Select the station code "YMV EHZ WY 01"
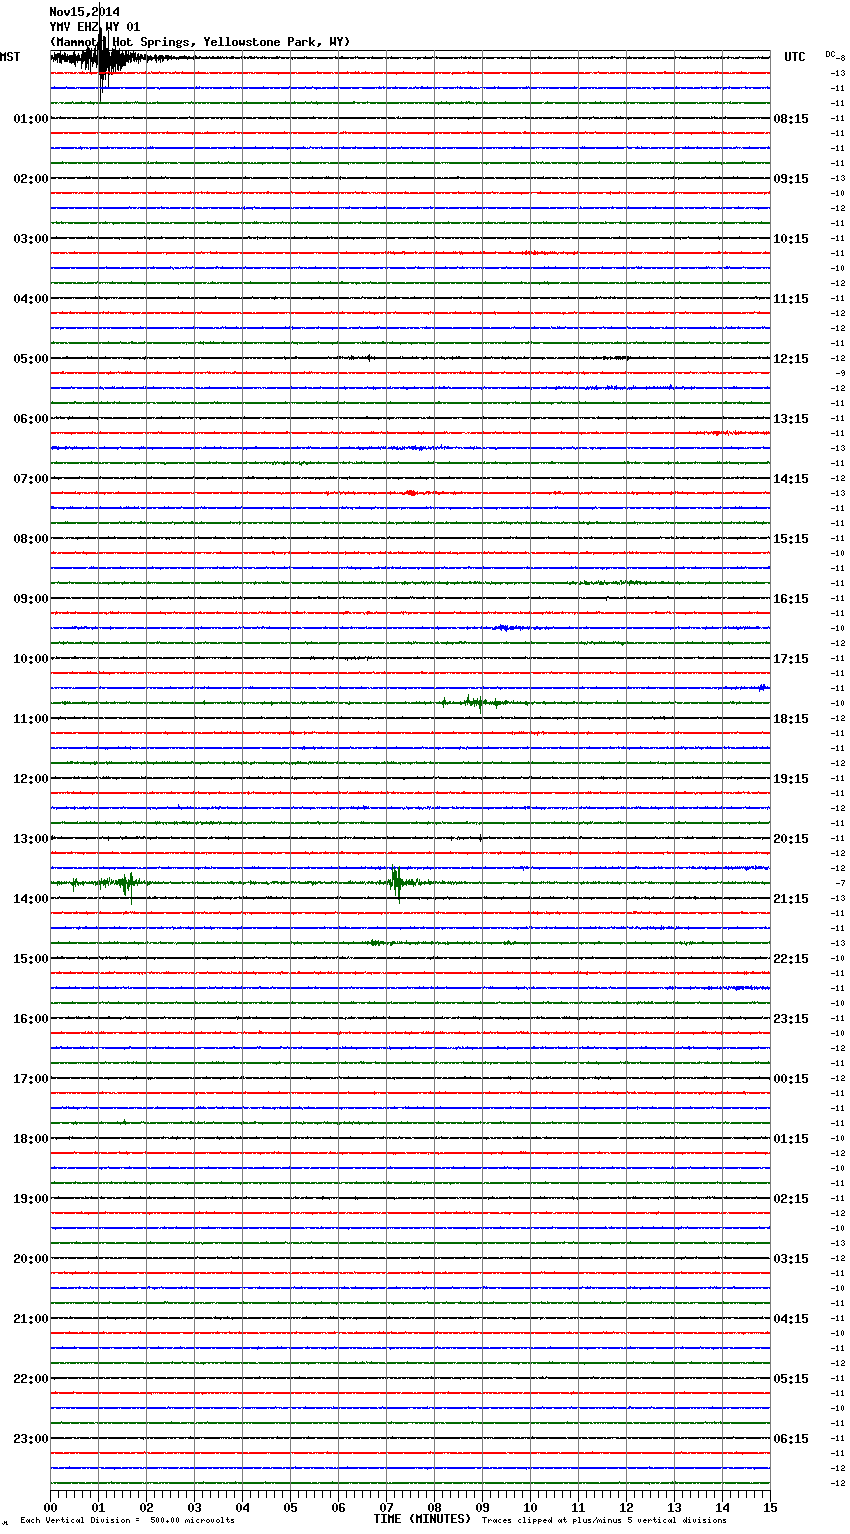Screen dimensions: 850x1534 pos(94,27)
